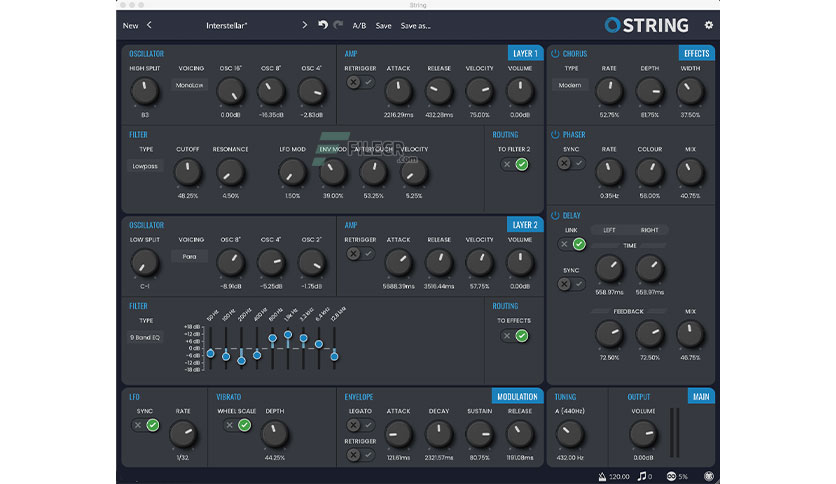Click the Delay Mix knob

[690, 334]
